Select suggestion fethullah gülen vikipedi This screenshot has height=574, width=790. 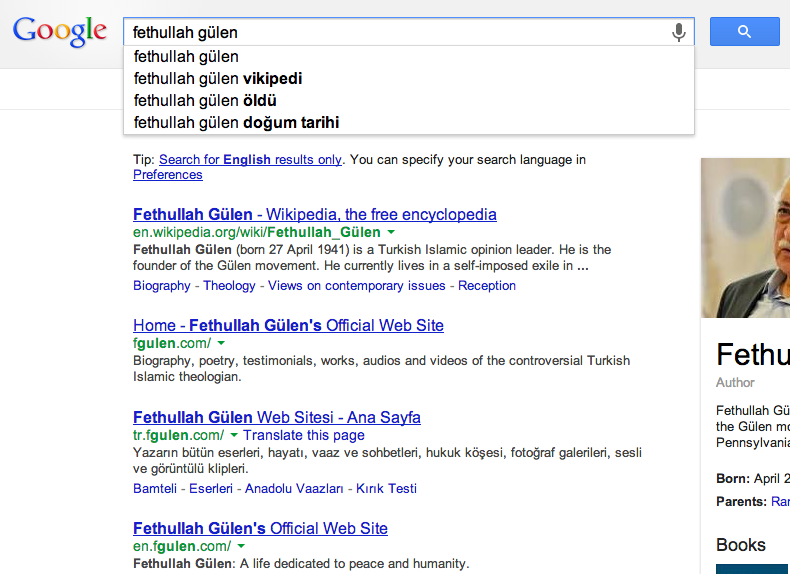409,79
